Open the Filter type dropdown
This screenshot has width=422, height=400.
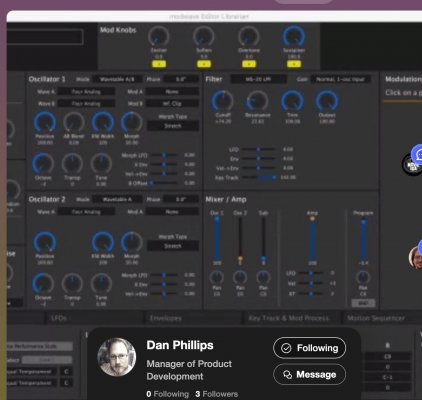point(258,79)
